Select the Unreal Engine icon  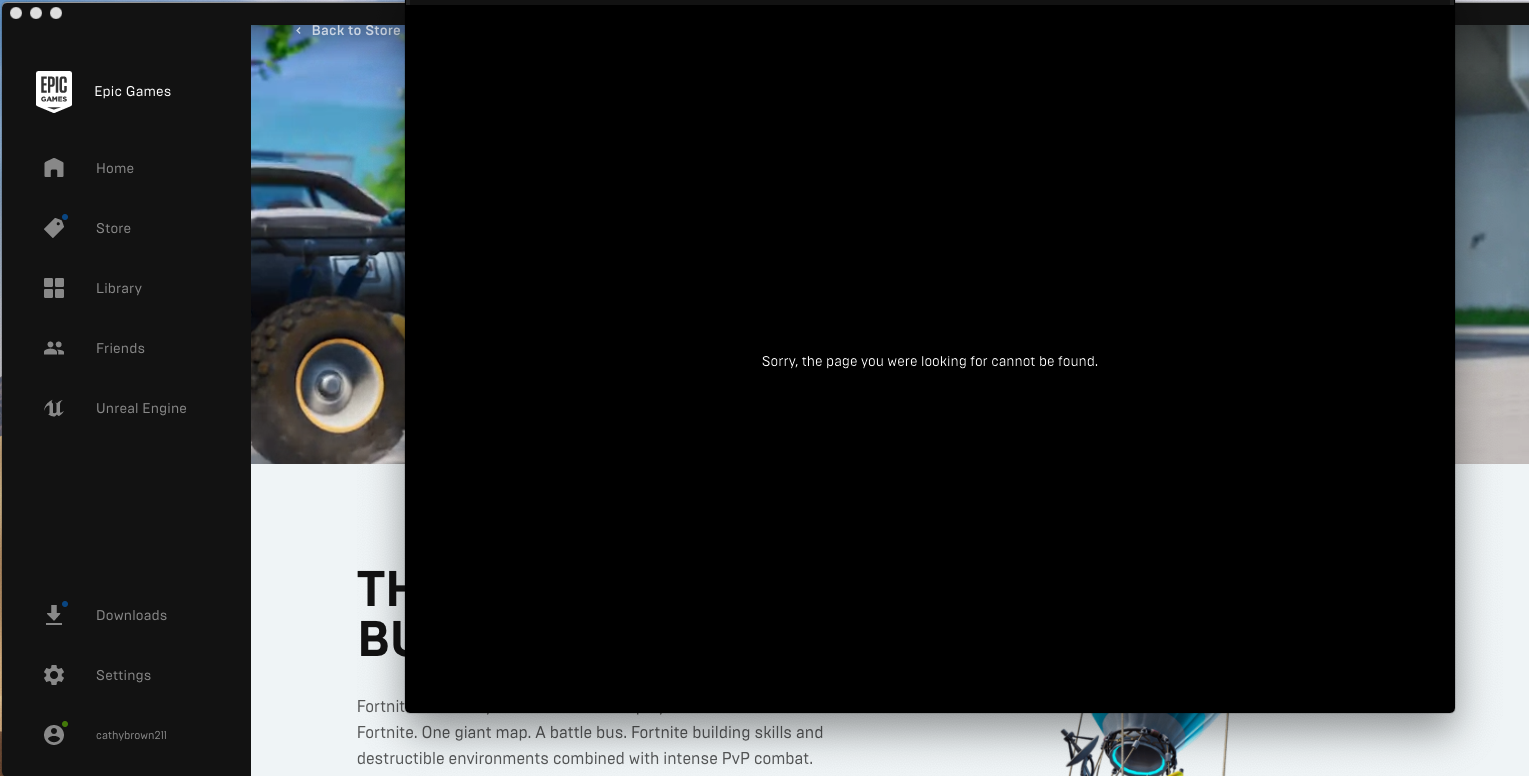[x=54, y=407]
